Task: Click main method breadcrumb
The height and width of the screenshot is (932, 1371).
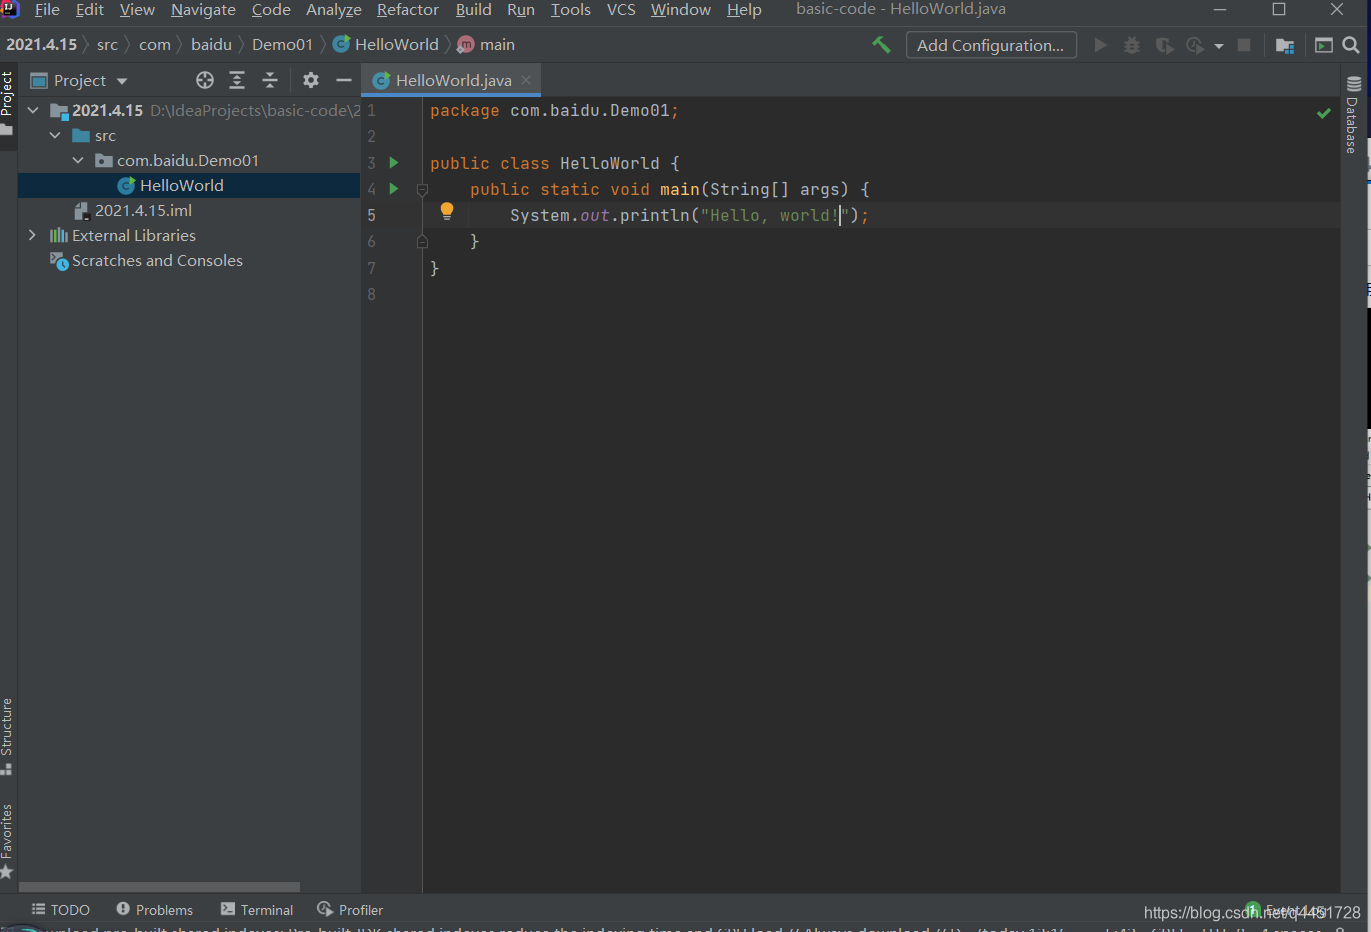Action: (x=486, y=45)
